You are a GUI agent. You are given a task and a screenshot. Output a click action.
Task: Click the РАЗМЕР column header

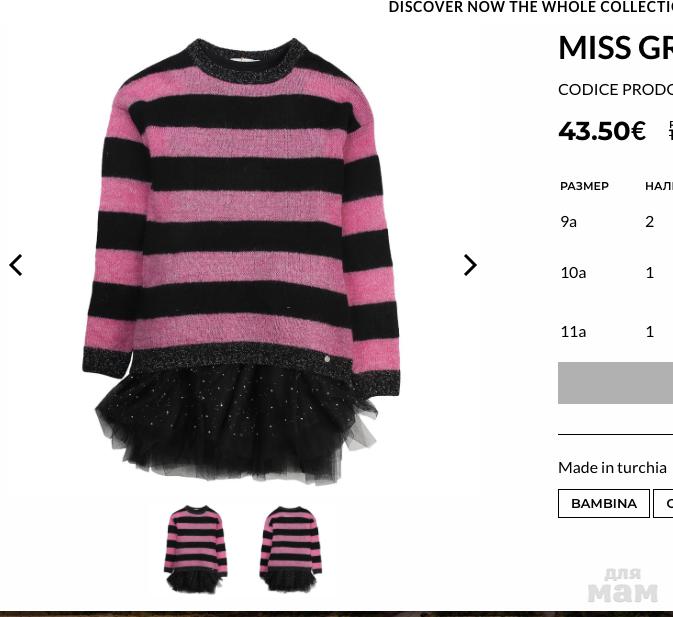(x=585, y=186)
